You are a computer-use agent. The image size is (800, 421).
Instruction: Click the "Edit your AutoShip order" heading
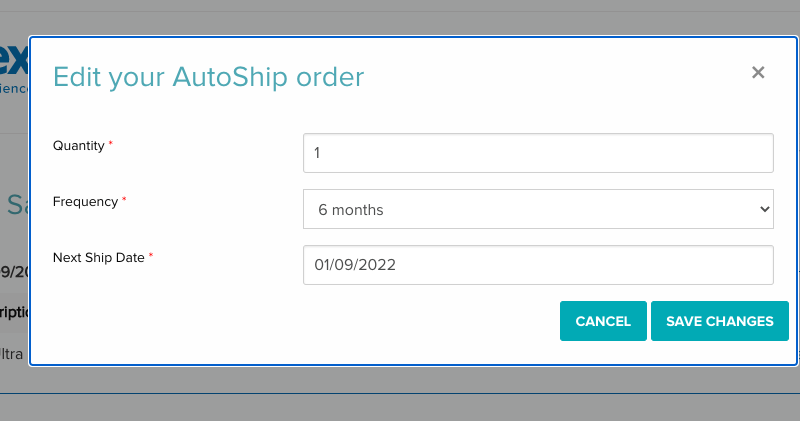[208, 76]
